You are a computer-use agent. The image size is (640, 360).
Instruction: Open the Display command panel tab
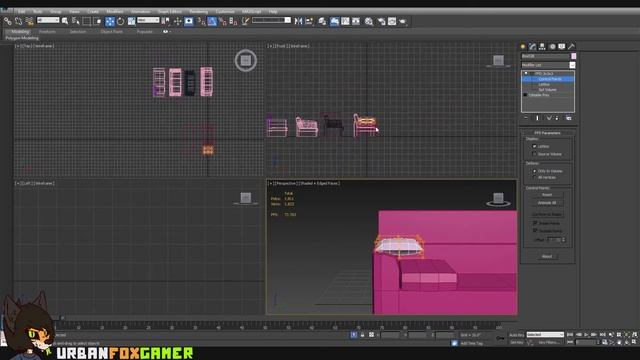click(x=562, y=47)
